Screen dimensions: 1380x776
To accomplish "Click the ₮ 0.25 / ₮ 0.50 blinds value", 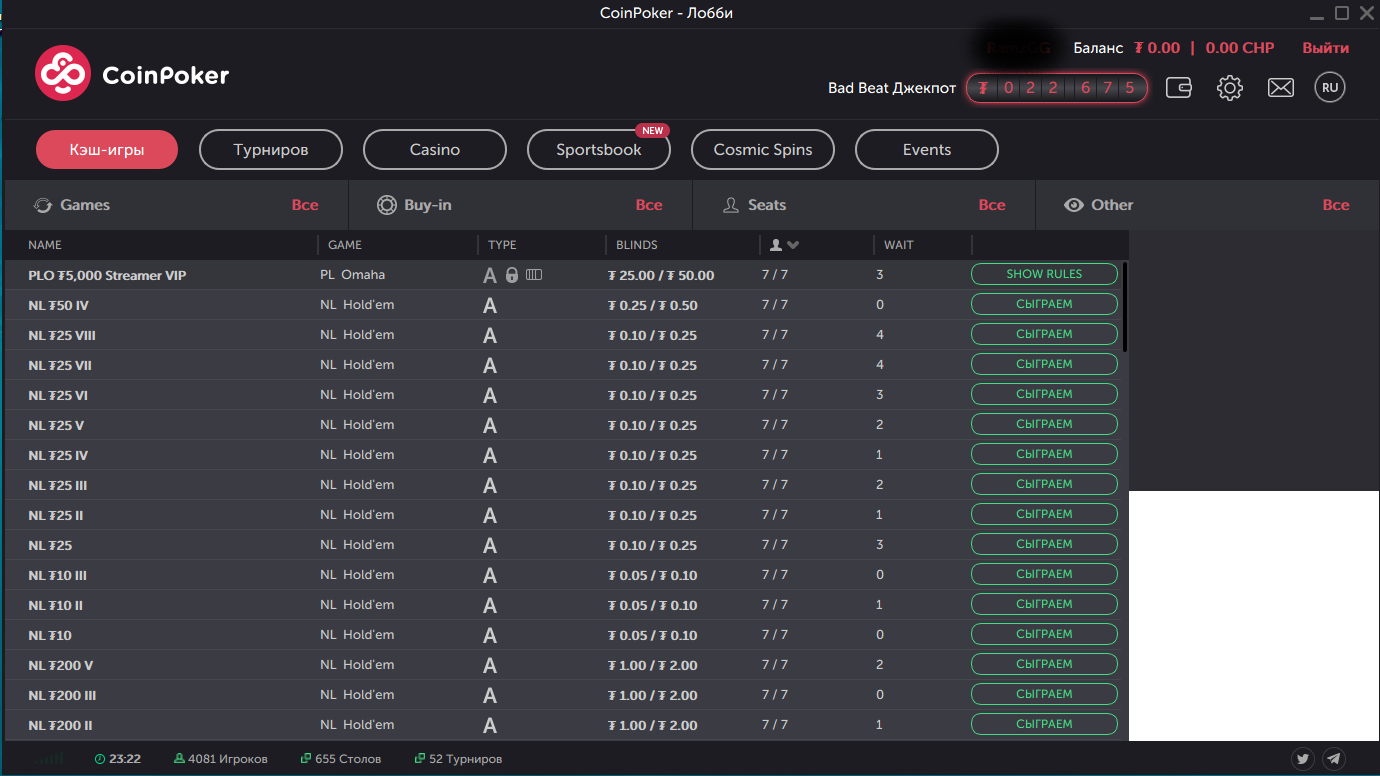I will click(x=653, y=306).
